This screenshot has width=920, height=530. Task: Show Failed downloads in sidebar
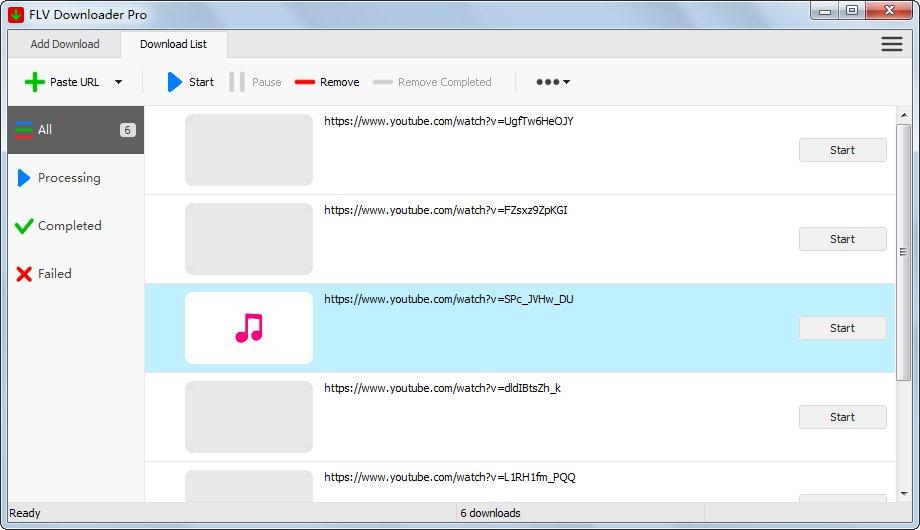[x=76, y=274]
